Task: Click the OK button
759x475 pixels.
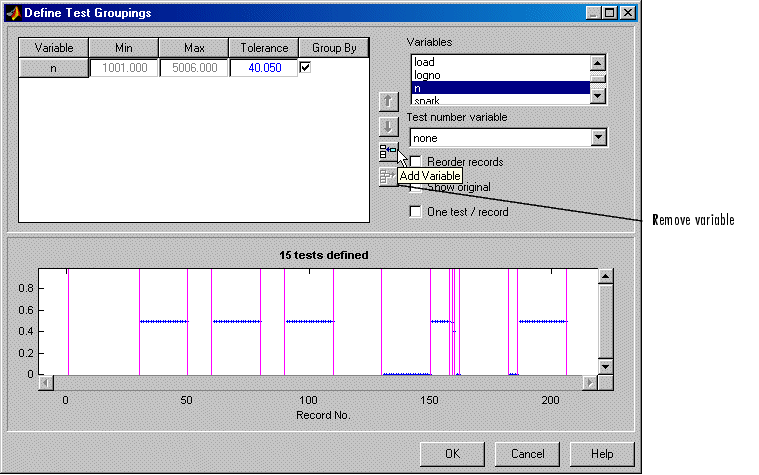Action: point(452,454)
